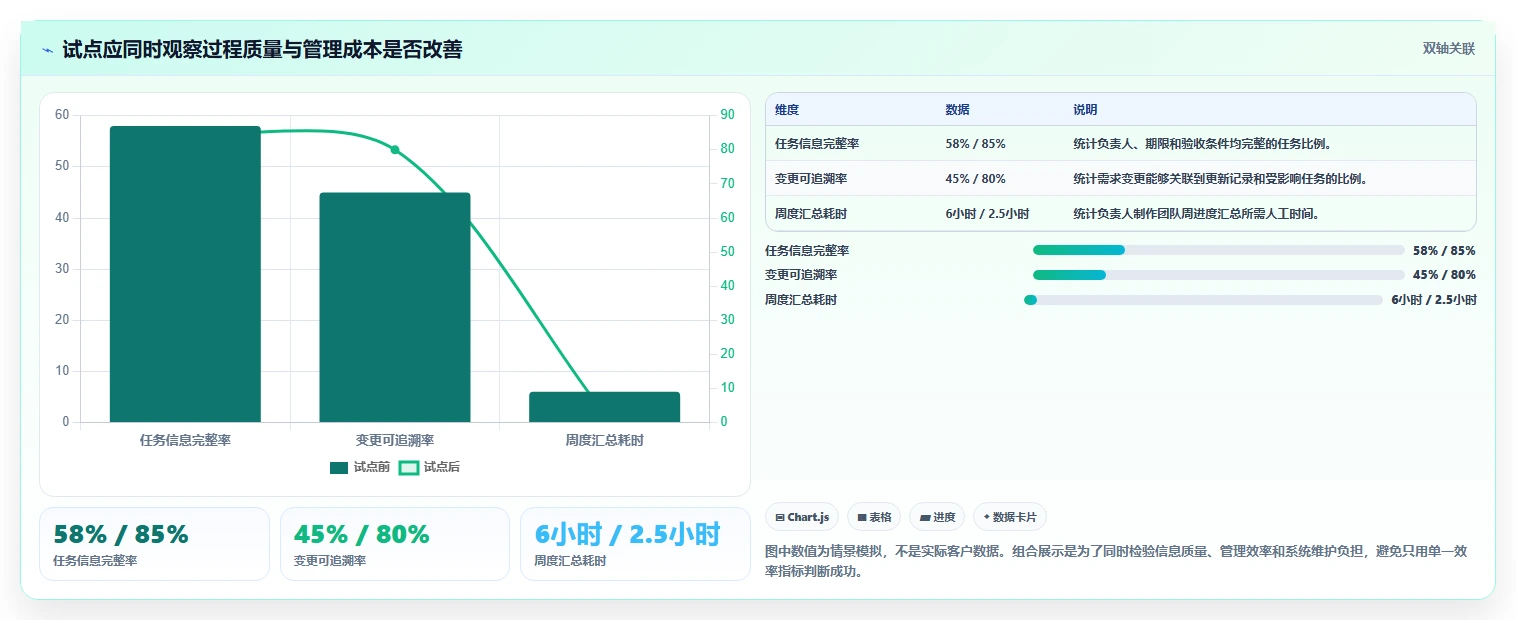Click the 周度汇总耗时 x-axis label
The image size is (1516, 620).
tap(604, 440)
